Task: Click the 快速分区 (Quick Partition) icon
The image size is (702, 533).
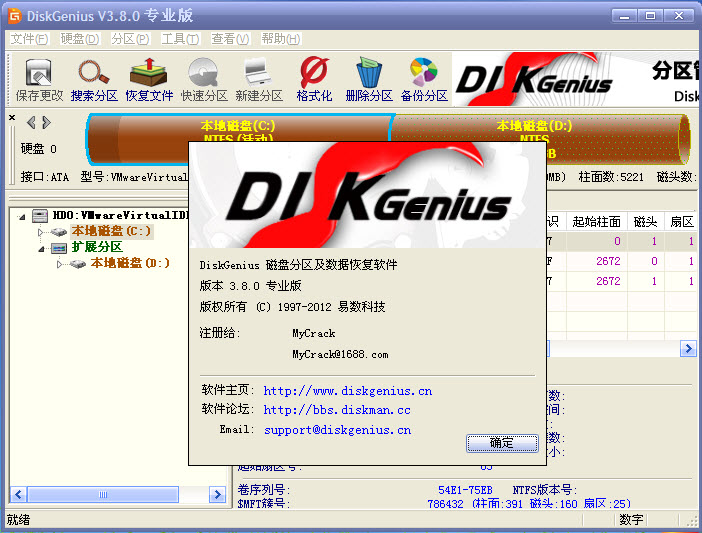Action: [x=204, y=79]
